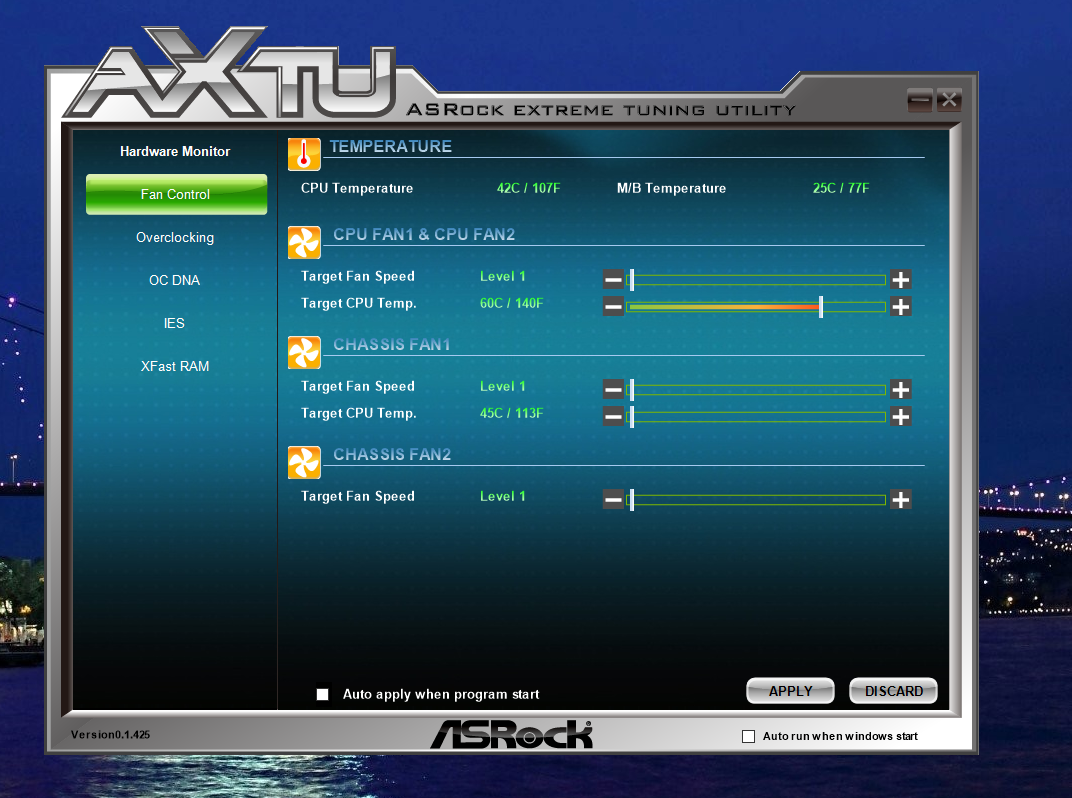This screenshot has height=798, width=1072.
Task: Click the 60C / 140F target temp value
Action: (511, 303)
